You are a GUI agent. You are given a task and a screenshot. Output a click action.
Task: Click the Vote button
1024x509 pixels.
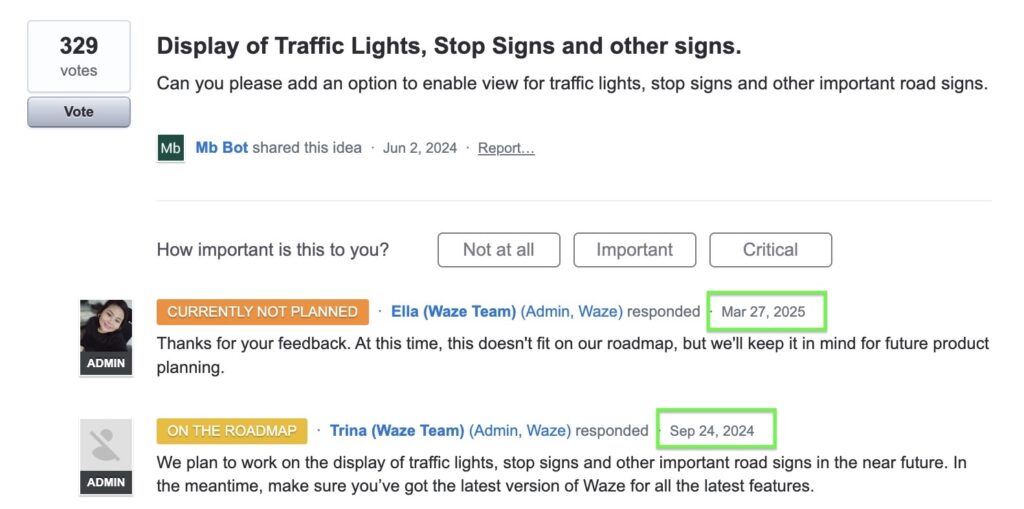click(78, 112)
